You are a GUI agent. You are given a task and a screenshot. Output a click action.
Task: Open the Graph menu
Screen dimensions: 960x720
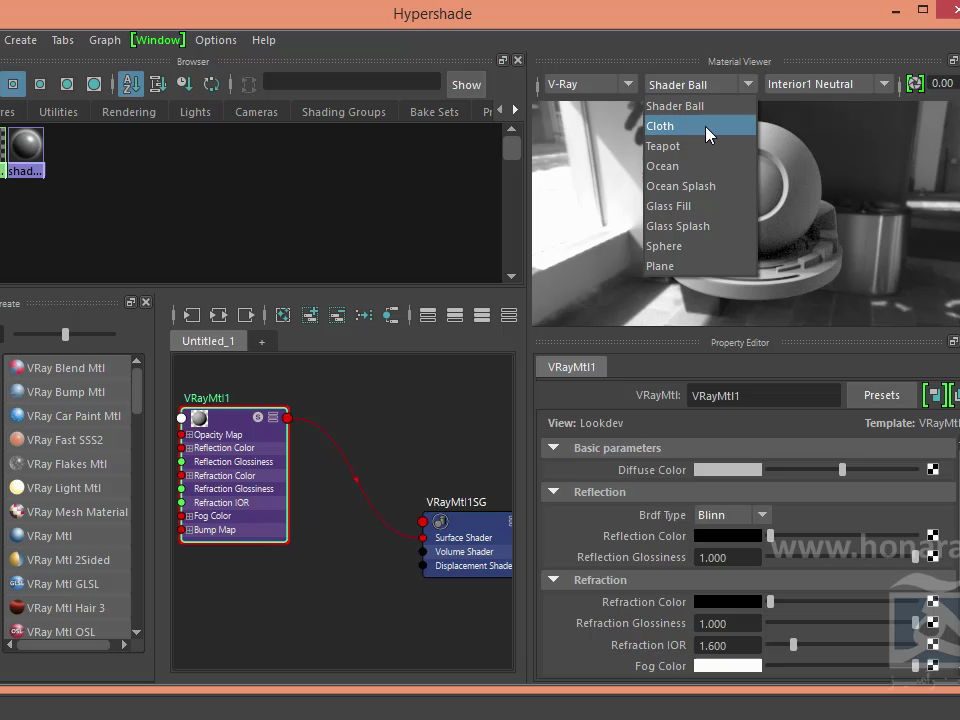pos(105,40)
